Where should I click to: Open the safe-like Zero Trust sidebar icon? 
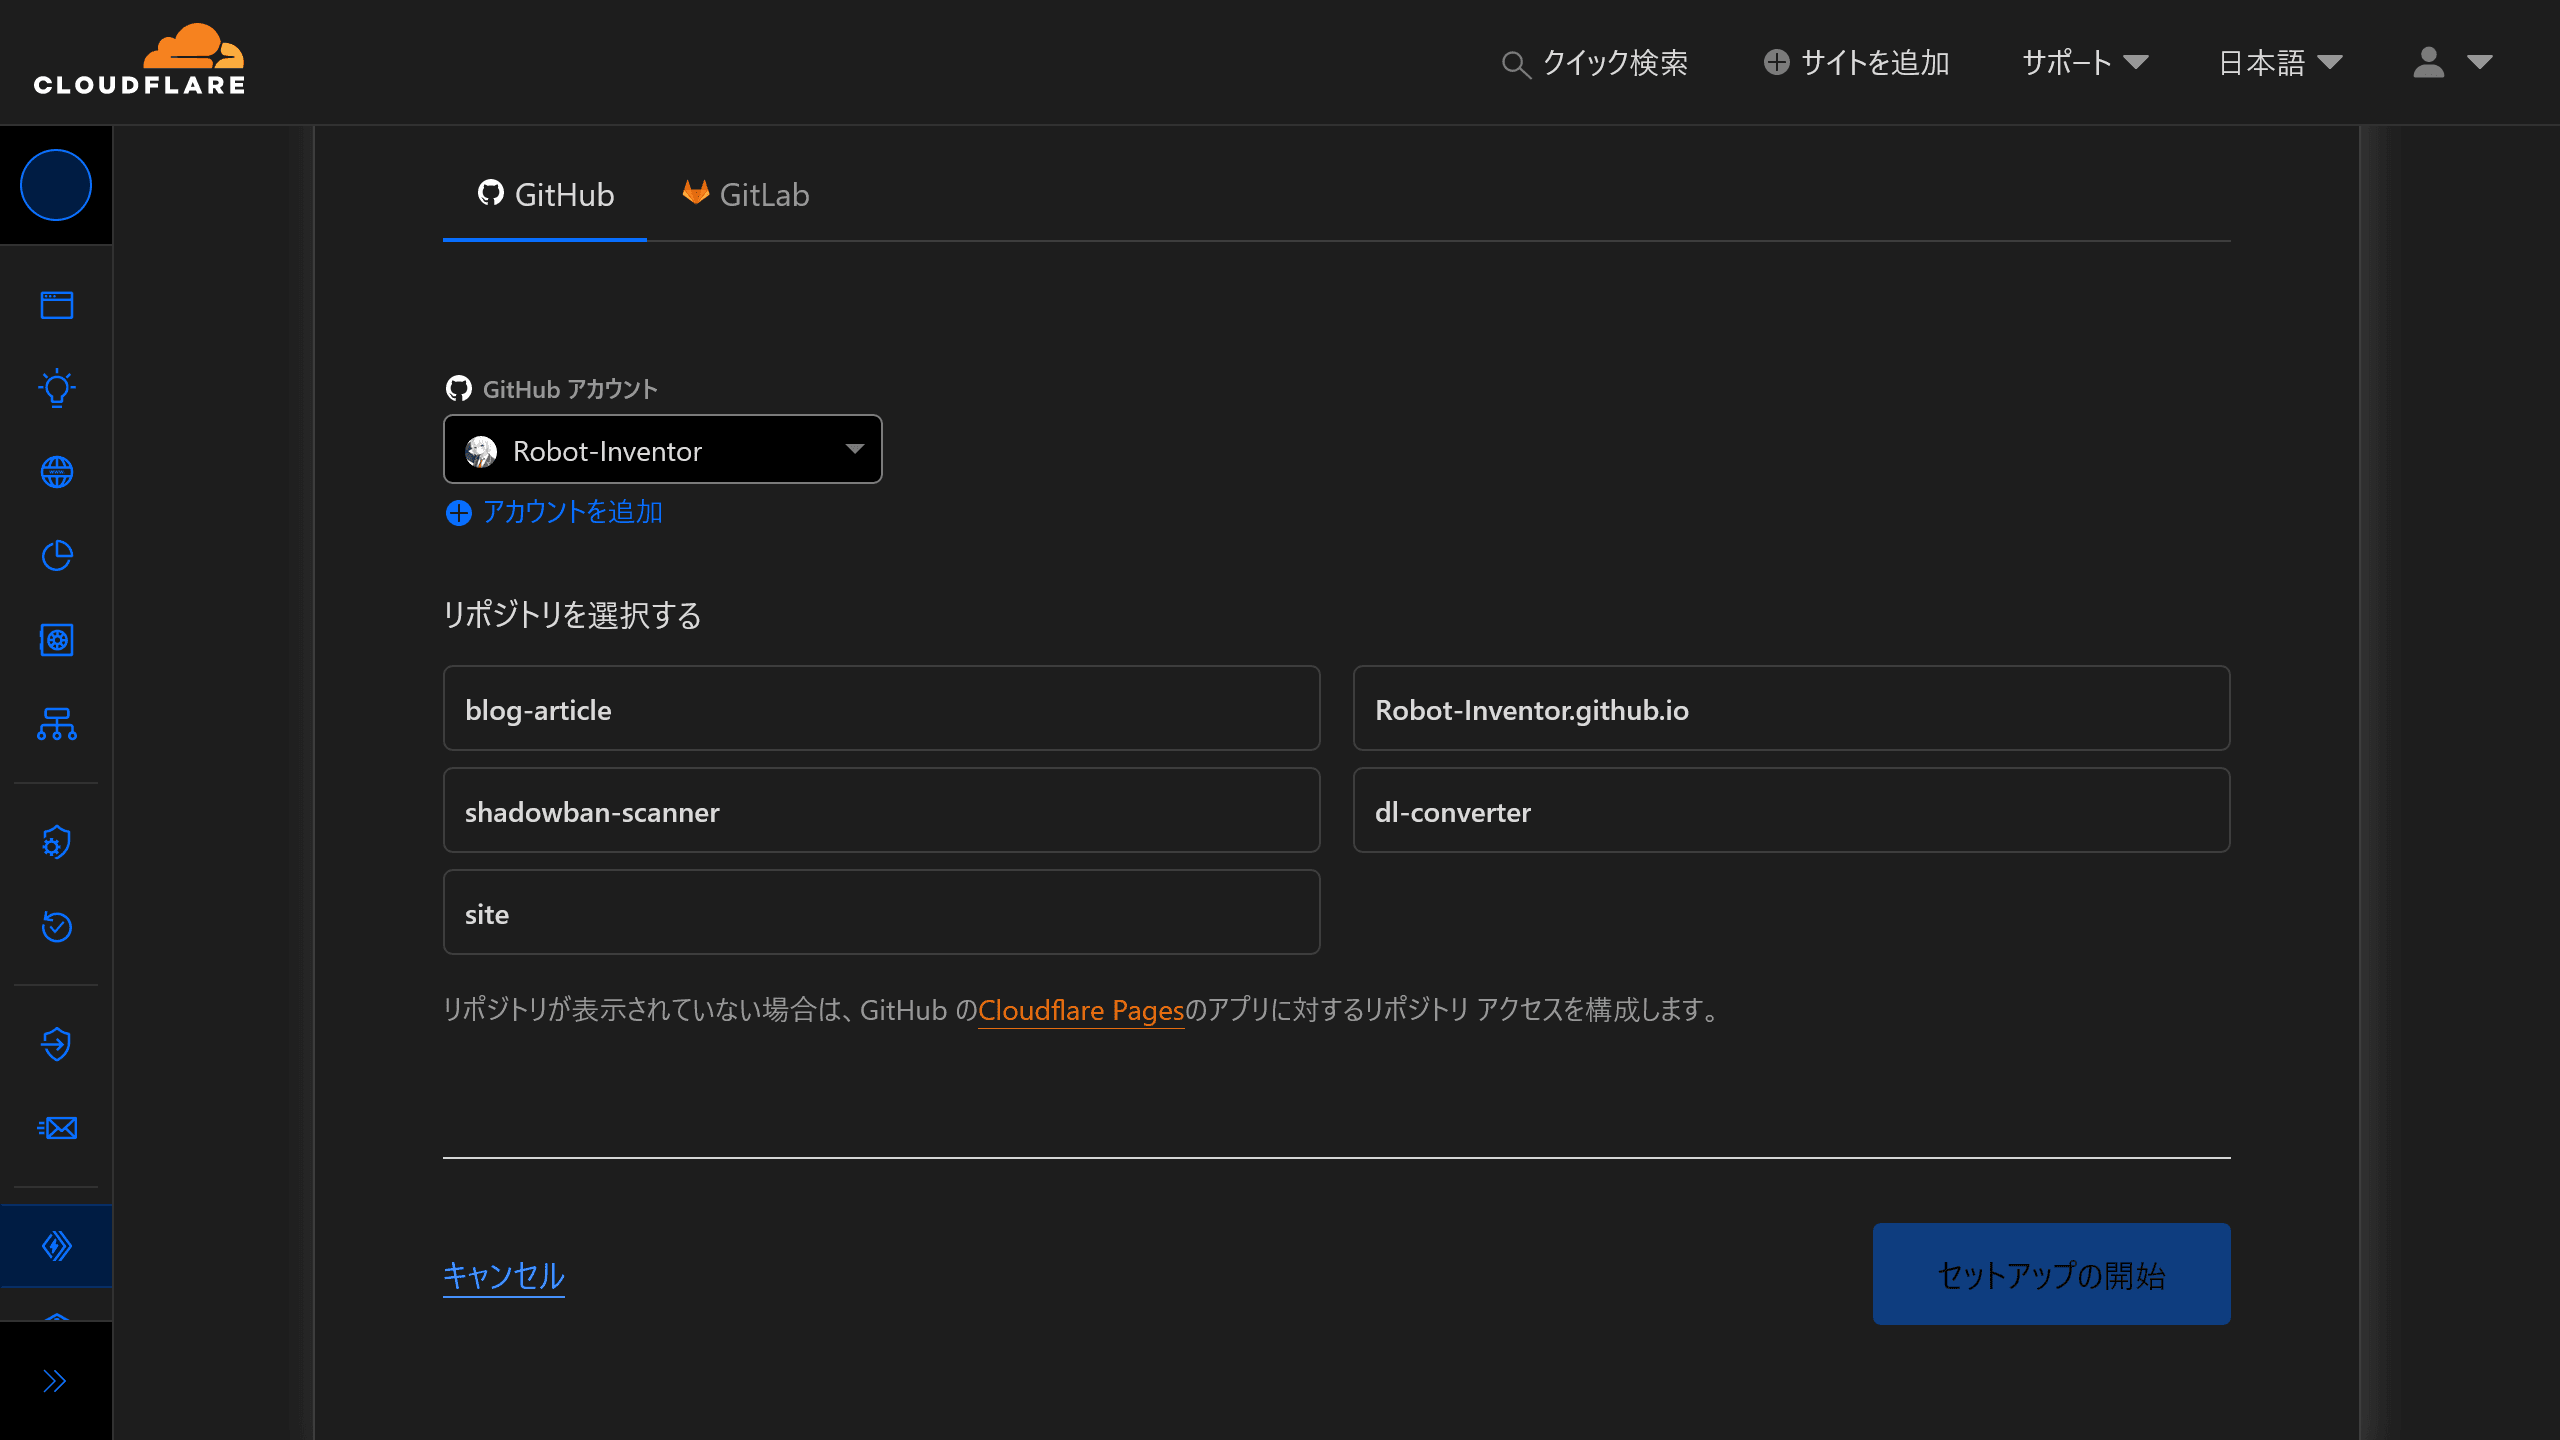[57, 640]
